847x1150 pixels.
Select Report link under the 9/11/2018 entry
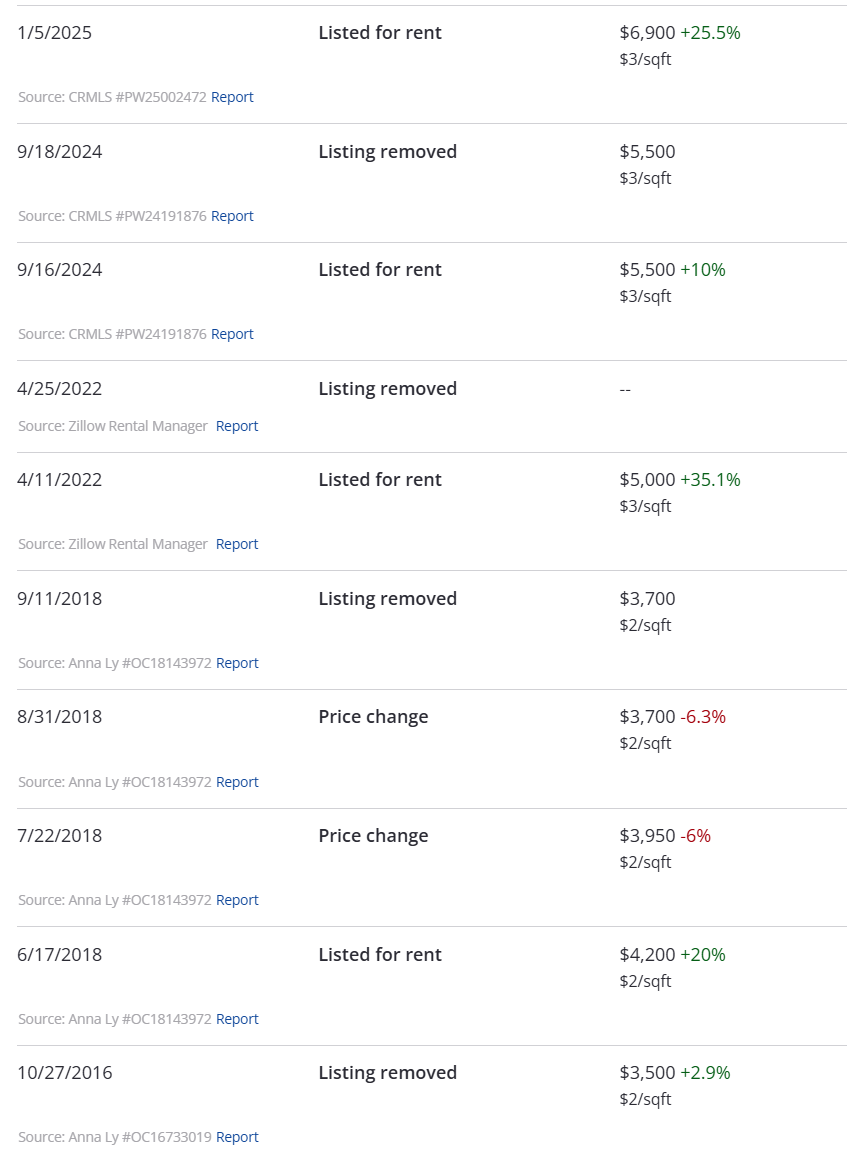pyautogui.click(x=237, y=663)
